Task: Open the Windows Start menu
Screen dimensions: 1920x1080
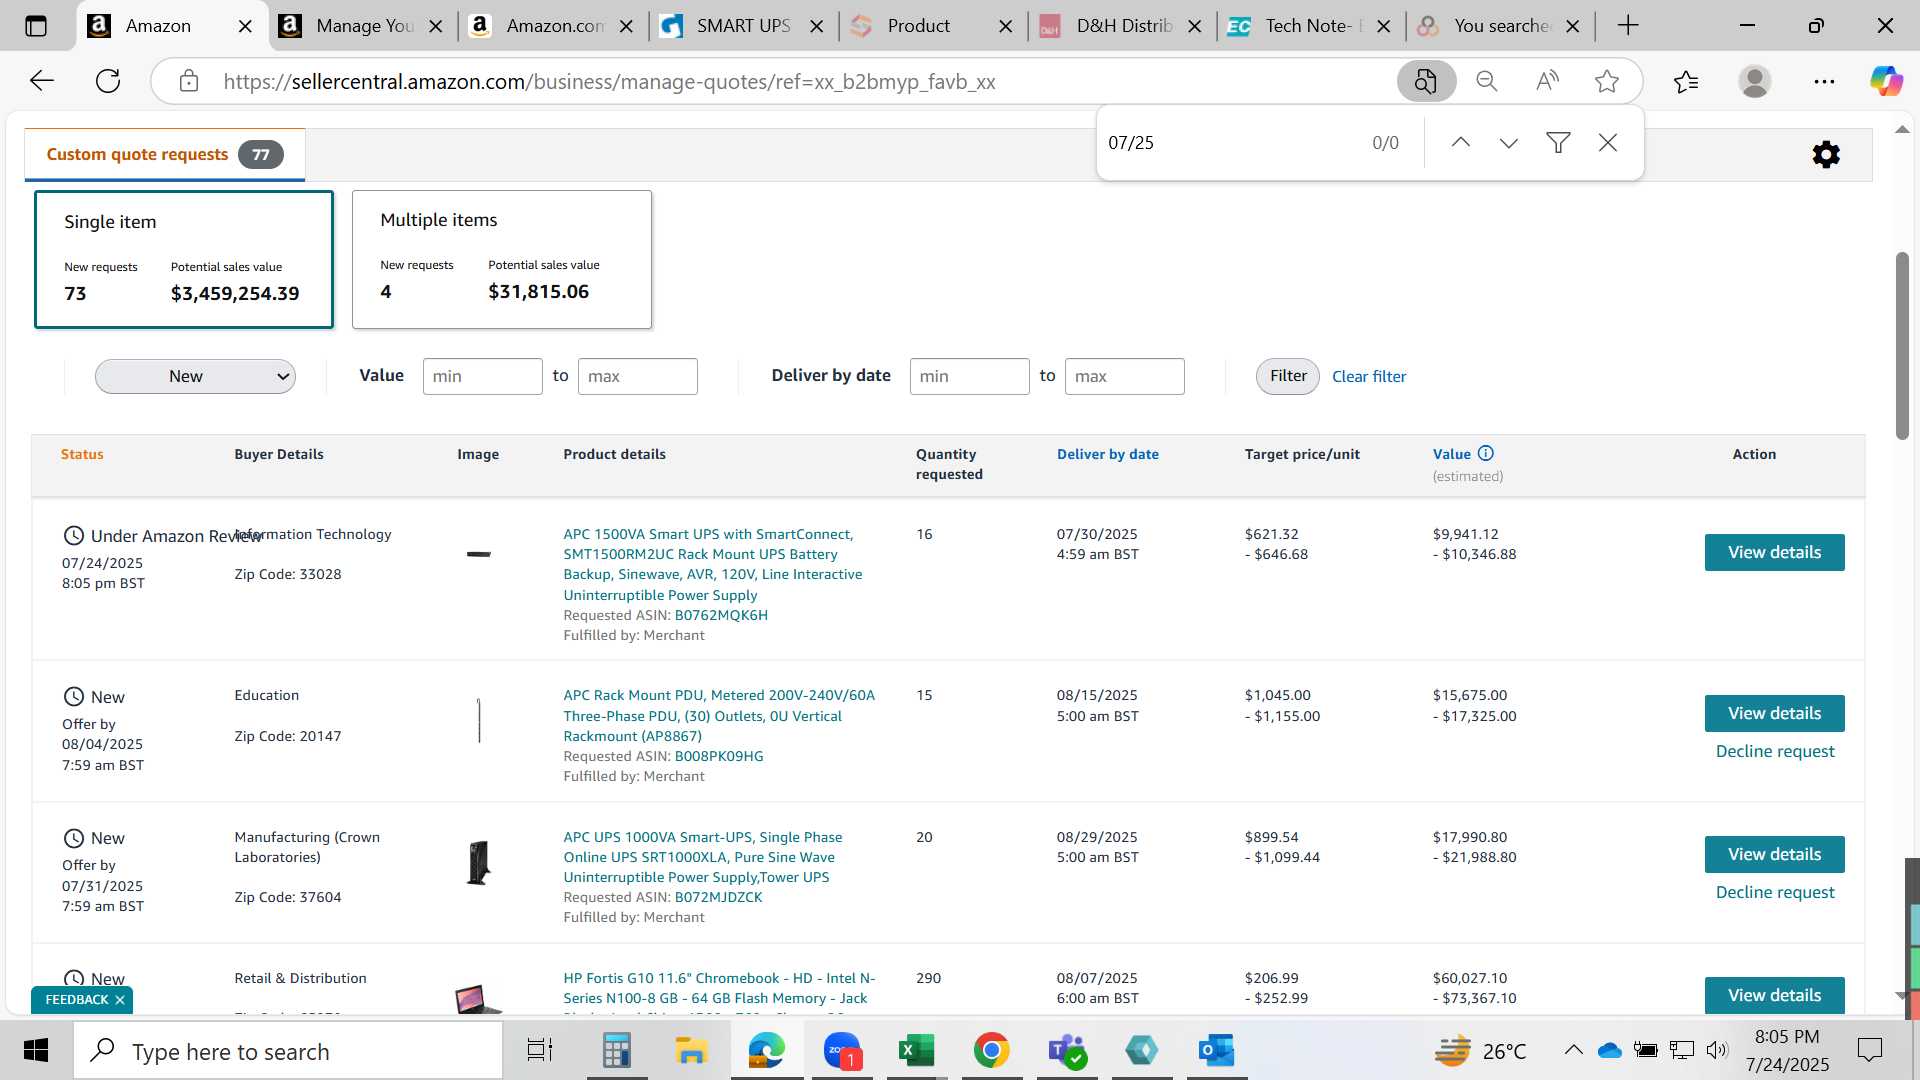Action: [x=36, y=1051]
